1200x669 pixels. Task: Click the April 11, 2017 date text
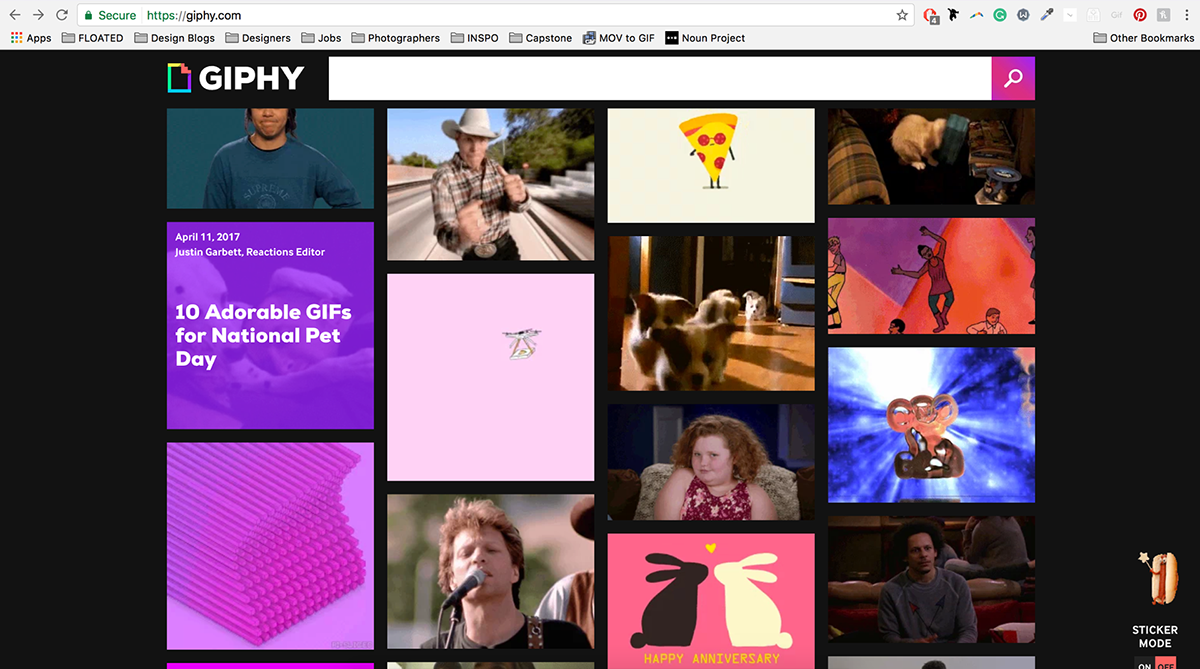205,237
